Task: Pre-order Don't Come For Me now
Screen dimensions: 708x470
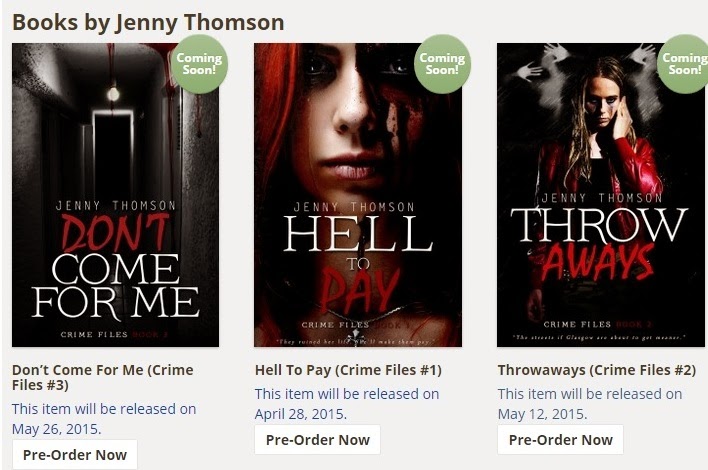Action: [x=75, y=455]
